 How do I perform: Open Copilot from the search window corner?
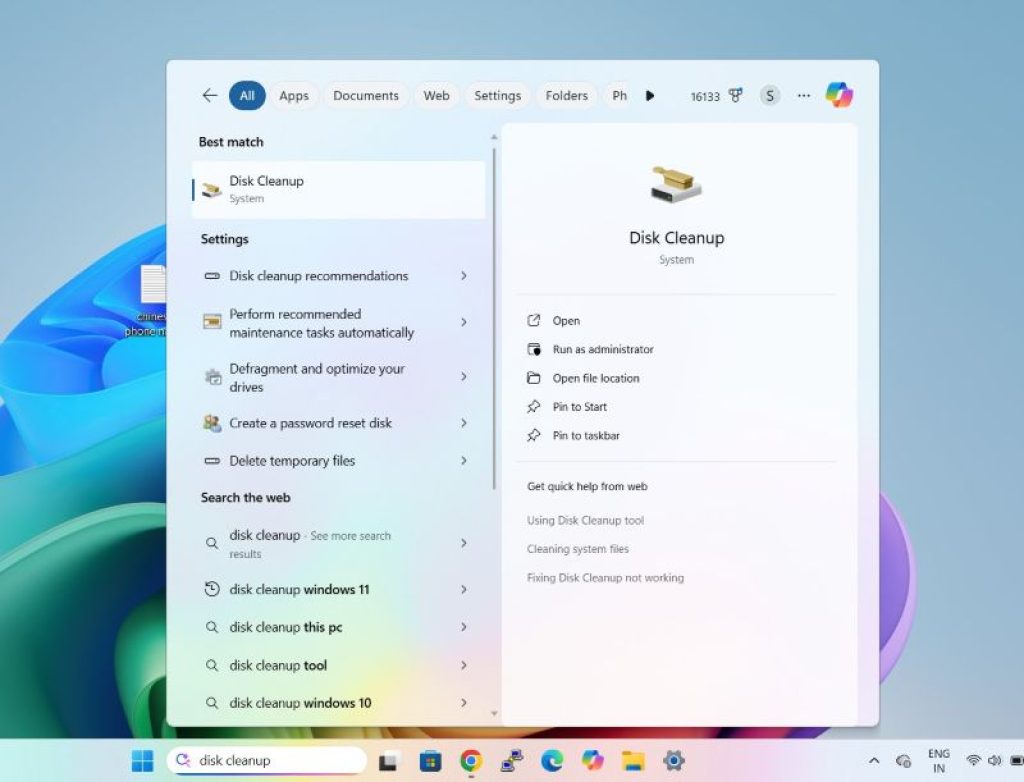[x=838, y=95]
